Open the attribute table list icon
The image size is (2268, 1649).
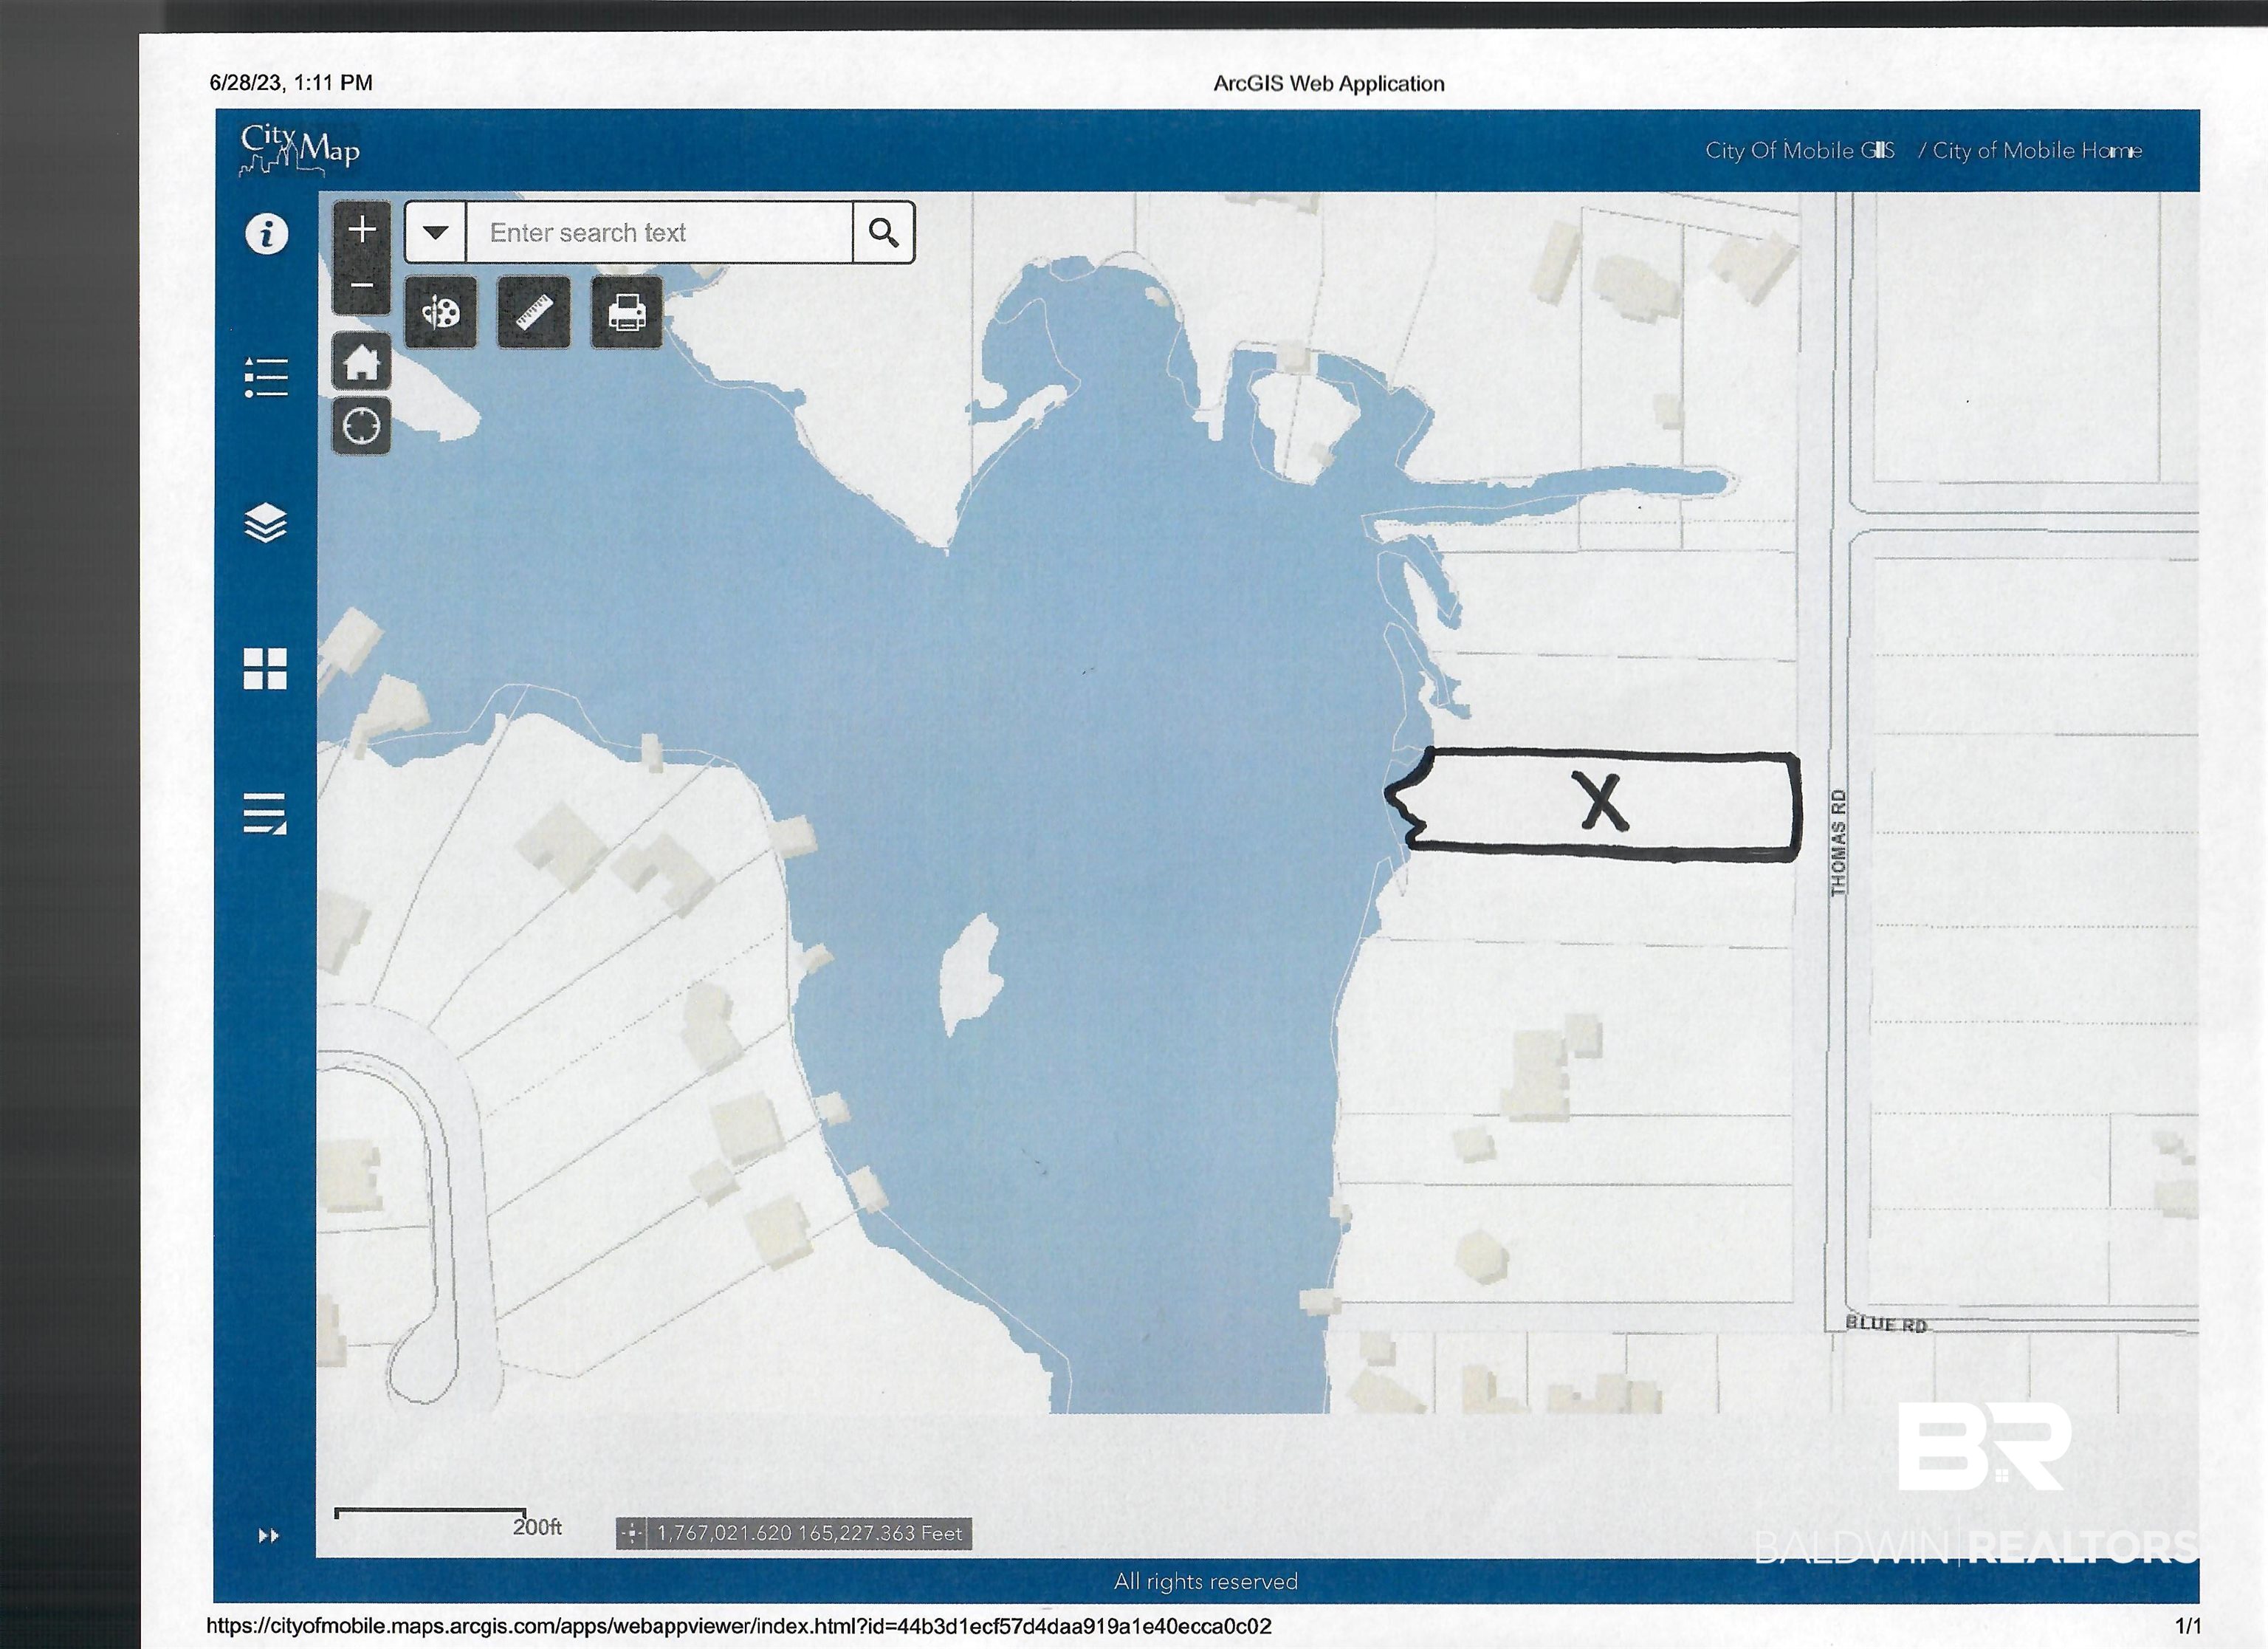[266, 813]
